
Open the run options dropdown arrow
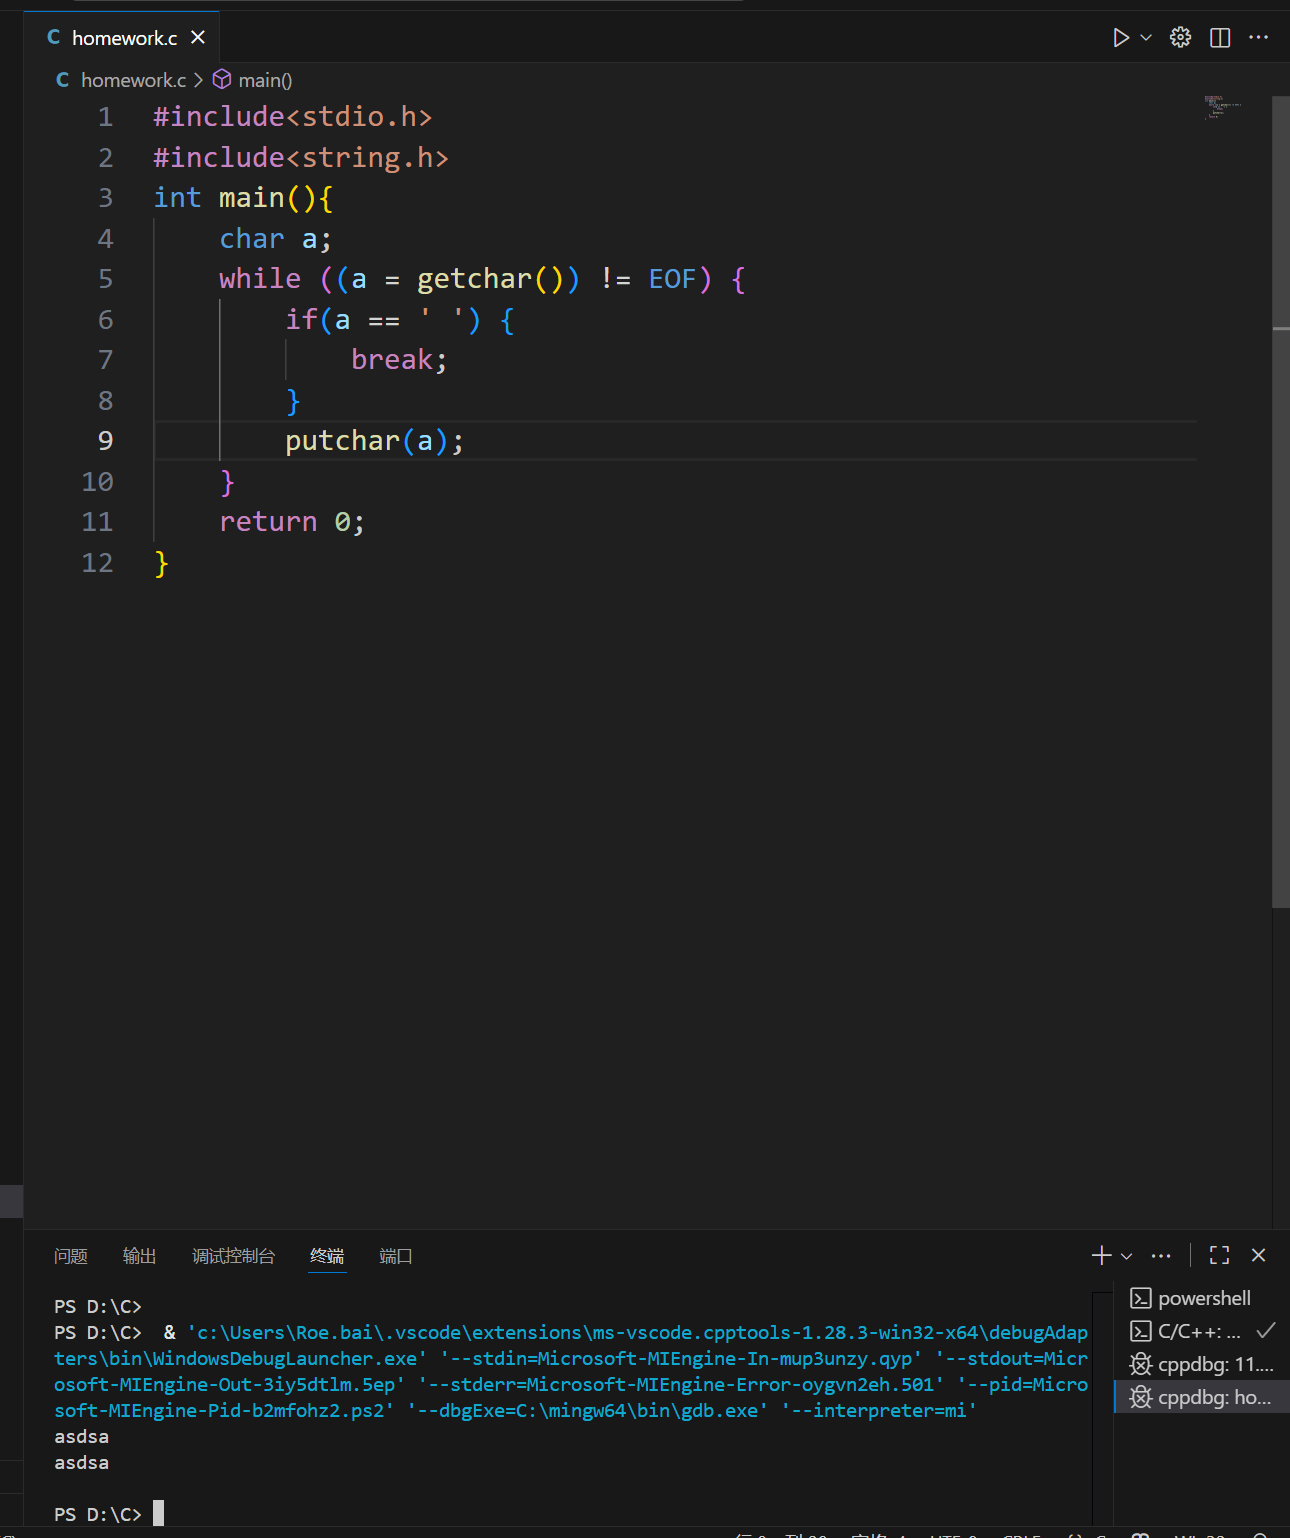point(1146,38)
